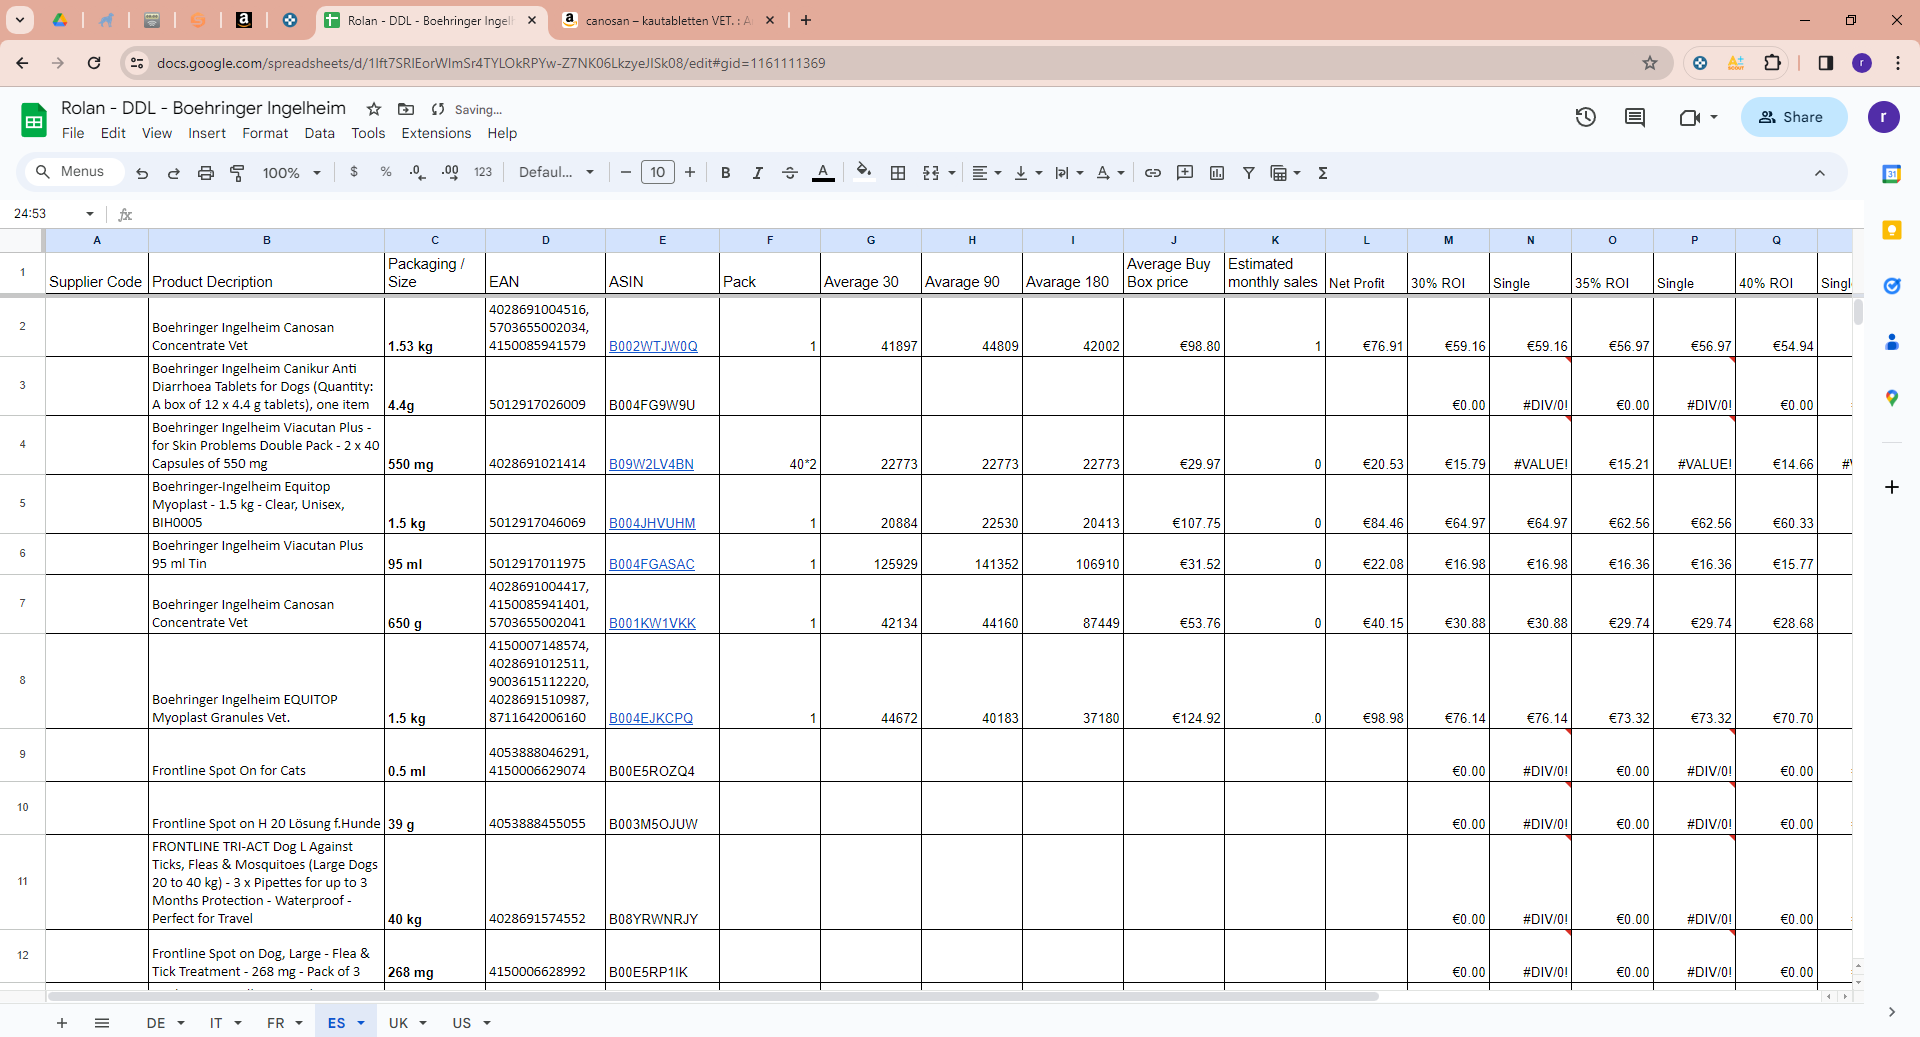
Task: Open Google Calendar side panel icon
Action: coord(1892,174)
